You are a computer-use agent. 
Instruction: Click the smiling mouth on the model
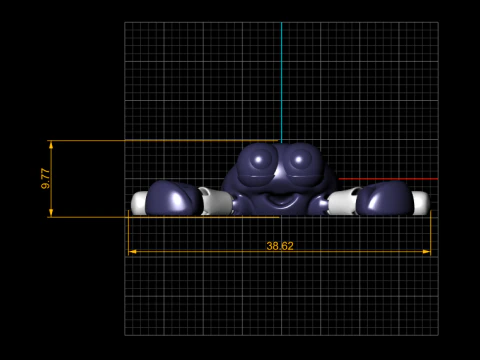coord(280,200)
